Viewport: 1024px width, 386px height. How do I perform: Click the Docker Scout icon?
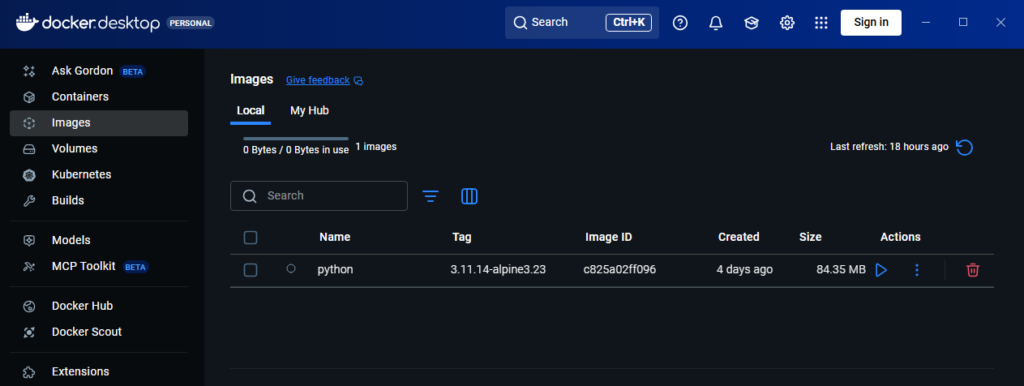click(x=29, y=332)
